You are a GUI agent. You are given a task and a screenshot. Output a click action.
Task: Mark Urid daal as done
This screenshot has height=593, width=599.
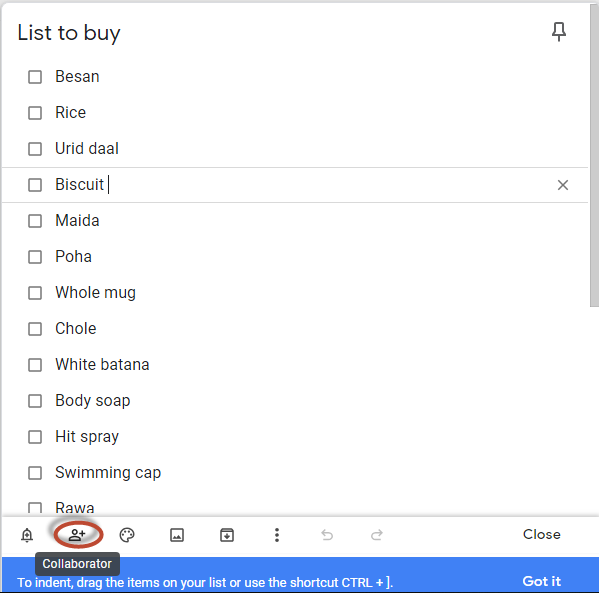tap(35, 149)
